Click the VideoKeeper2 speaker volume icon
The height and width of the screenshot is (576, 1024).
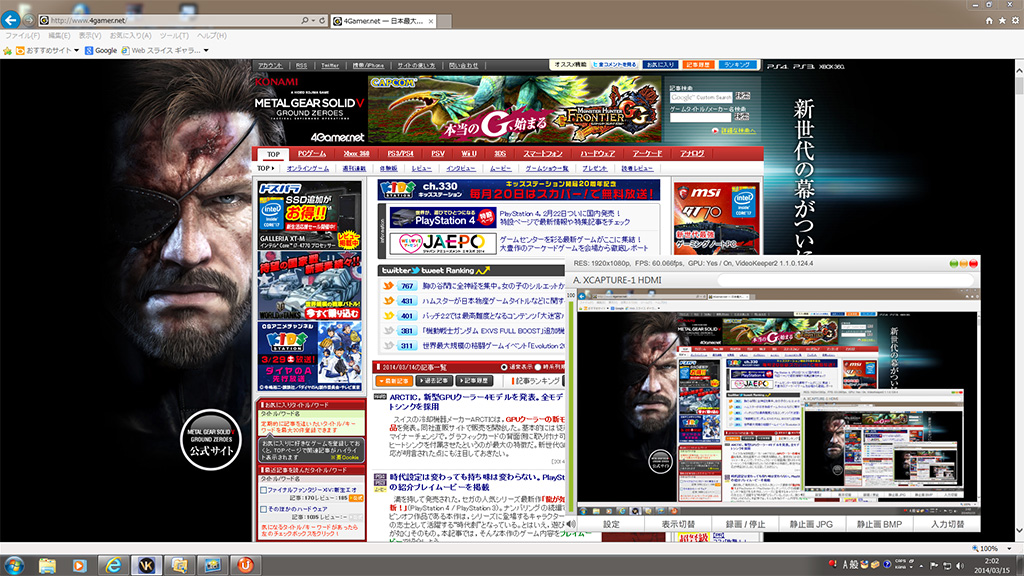coord(571,524)
